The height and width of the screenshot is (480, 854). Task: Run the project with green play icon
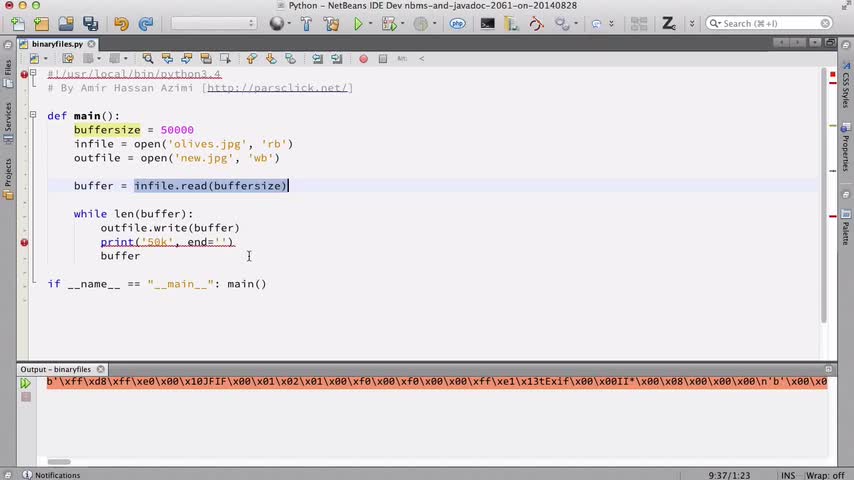pyautogui.click(x=358, y=23)
